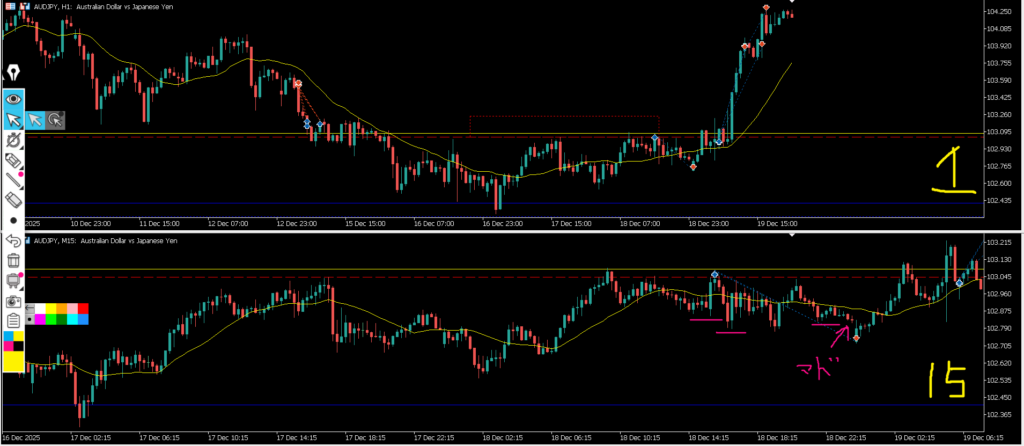The image size is (1024, 446).
Task: Click time label 18 Dec 22:15 on the M15 axis
Action: click(845, 436)
